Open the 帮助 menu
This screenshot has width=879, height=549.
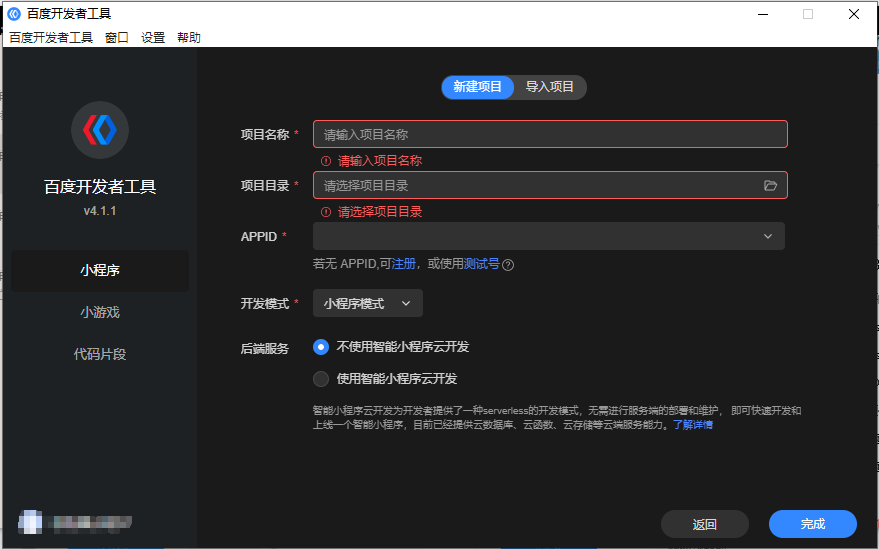(x=189, y=38)
